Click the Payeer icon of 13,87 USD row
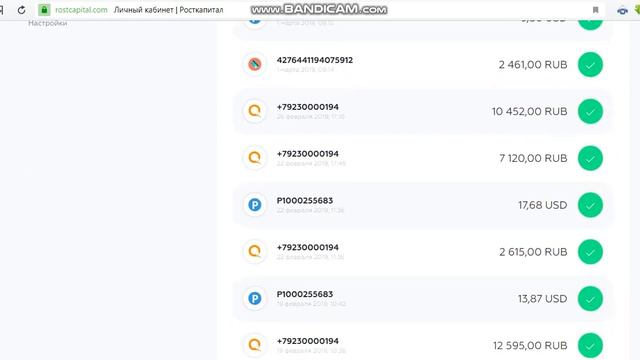Viewport: 640px width, 360px height. tap(255, 298)
